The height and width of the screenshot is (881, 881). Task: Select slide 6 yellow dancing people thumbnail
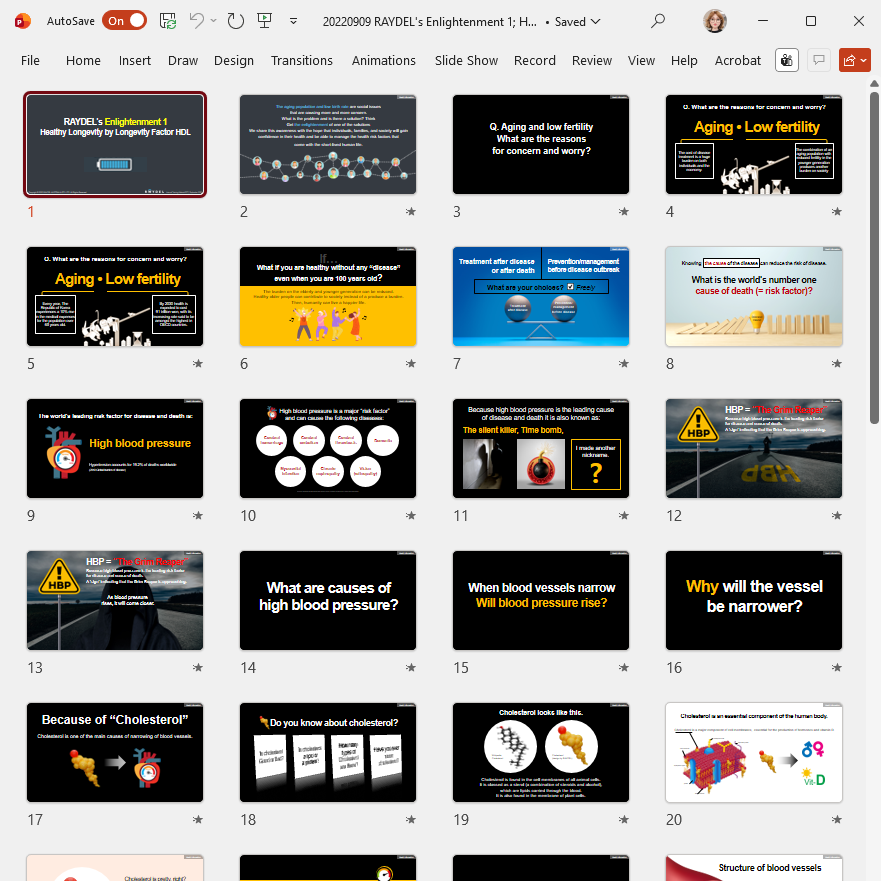pyautogui.click(x=328, y=297)
